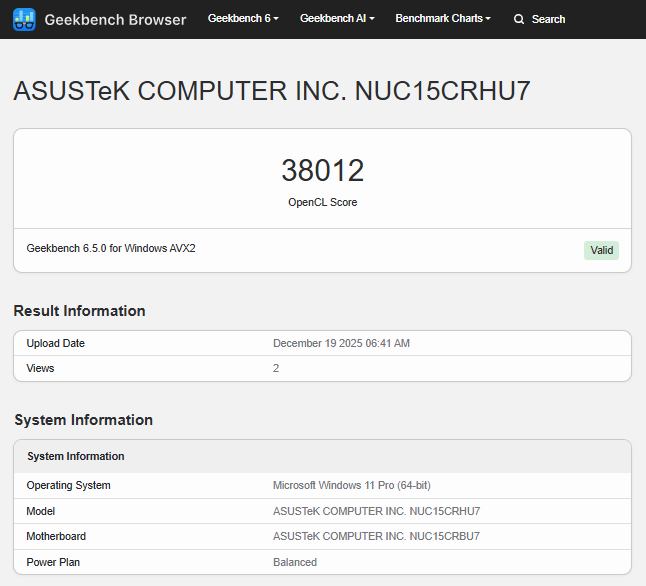Click the ASUSTeK NUC15CRHU7 page title
This screenshot has height=586, width=646.
pyautogui.click(x=272, y=91)
